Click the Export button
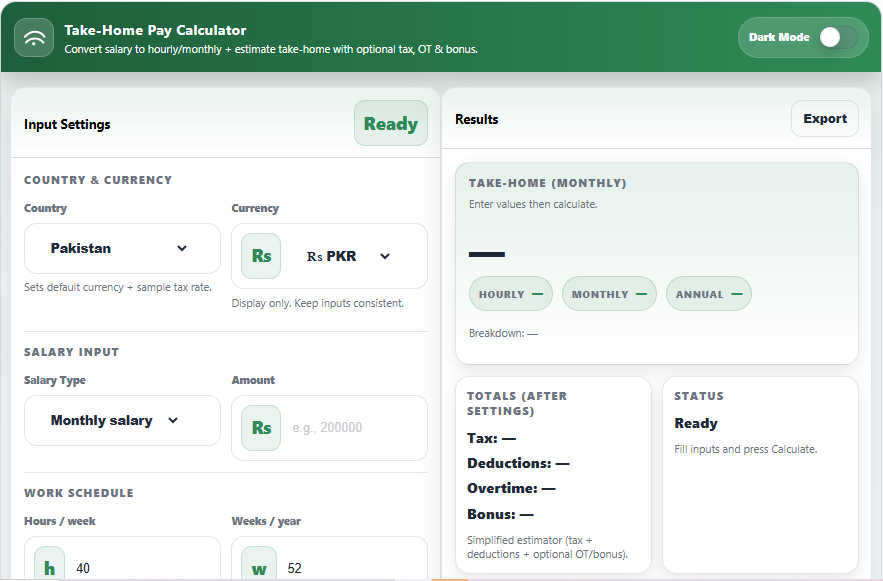This screenshot has height=581, width=883. (824, 118)
